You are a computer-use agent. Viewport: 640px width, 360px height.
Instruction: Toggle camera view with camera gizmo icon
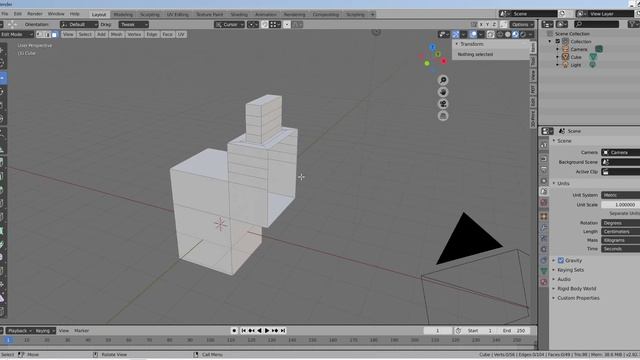point(443,104)
